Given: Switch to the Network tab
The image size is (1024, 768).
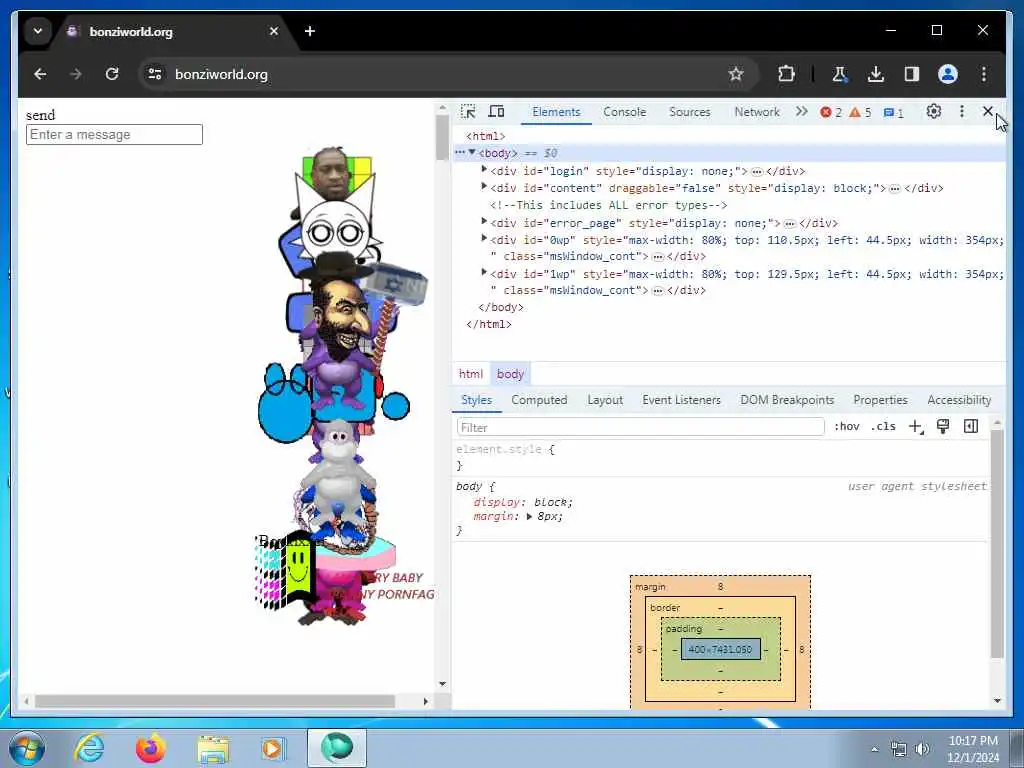Looking at the screenshot, I should click(x=757, y=112).
